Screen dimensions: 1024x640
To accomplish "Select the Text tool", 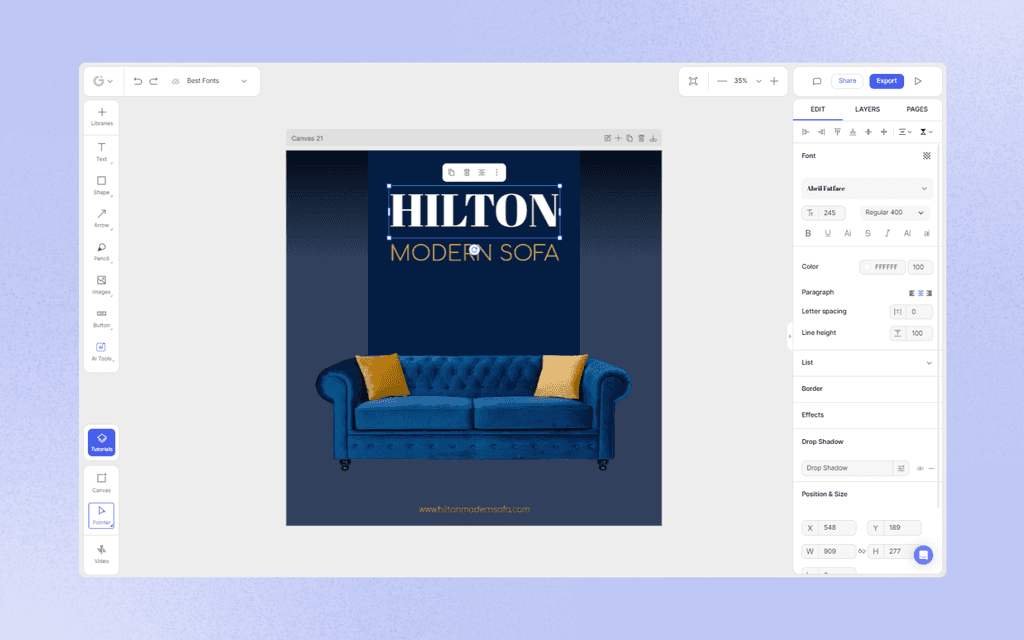I will pos(101,150).
